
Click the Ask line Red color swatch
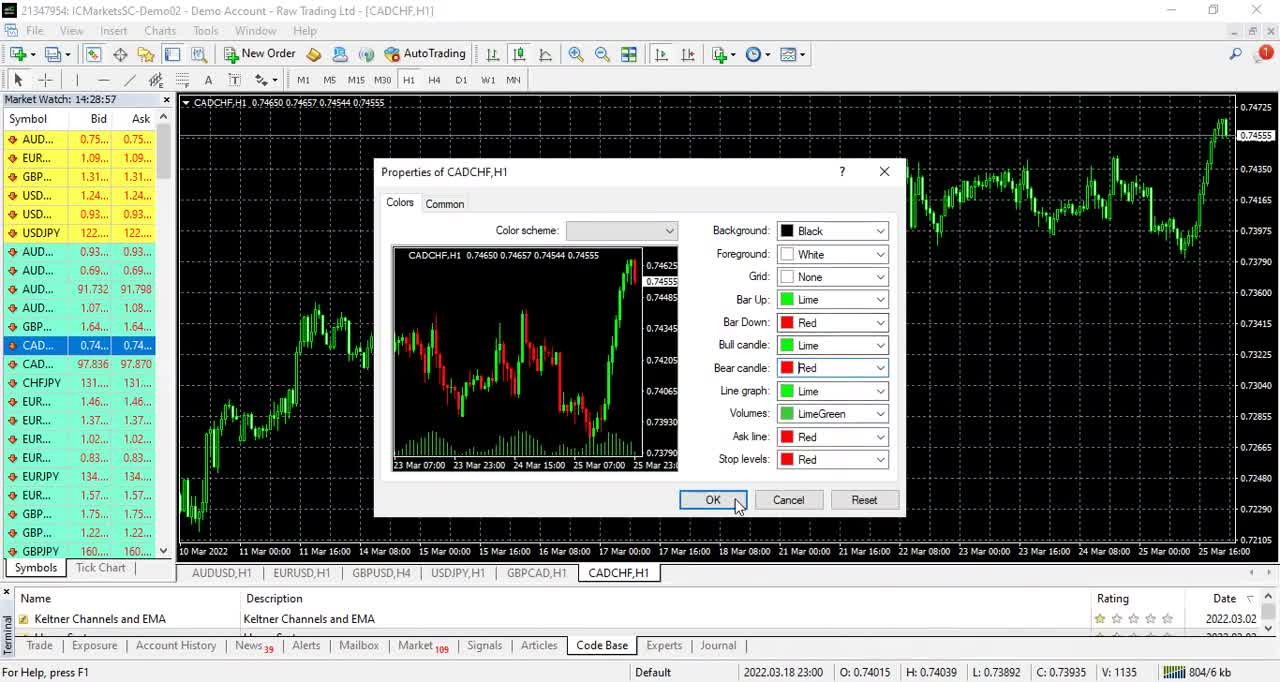[787, 437]
